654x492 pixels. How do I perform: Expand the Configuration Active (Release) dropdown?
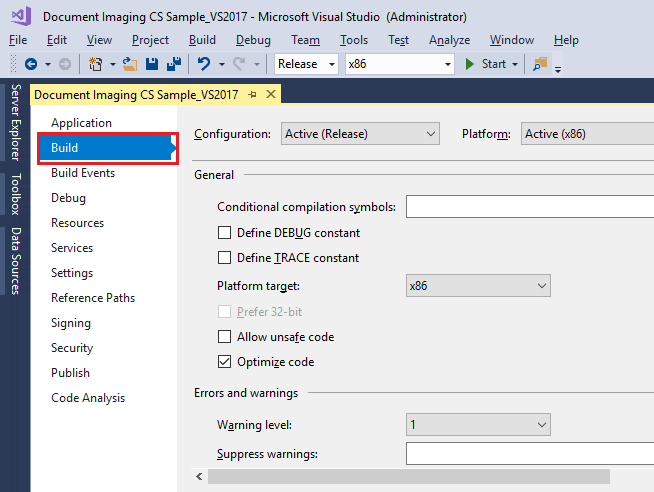pos(360,134)
